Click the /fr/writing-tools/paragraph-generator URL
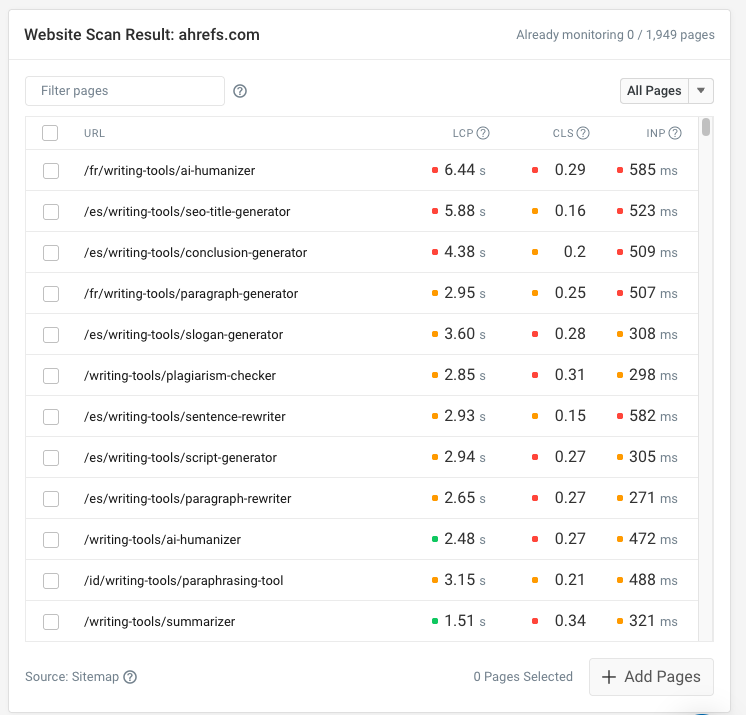746x715 pixels. click(191, 294)
